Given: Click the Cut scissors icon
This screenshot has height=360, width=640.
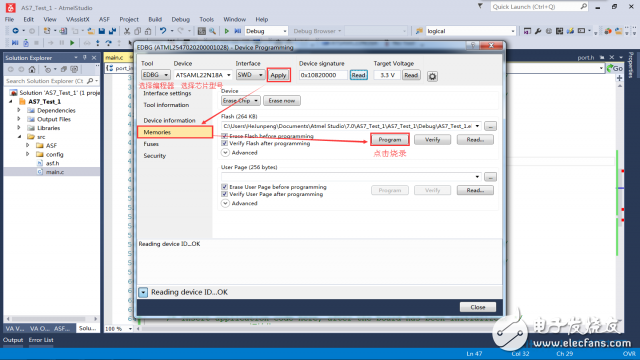Looking at the screenshot, I should click(x=127, y=31).
